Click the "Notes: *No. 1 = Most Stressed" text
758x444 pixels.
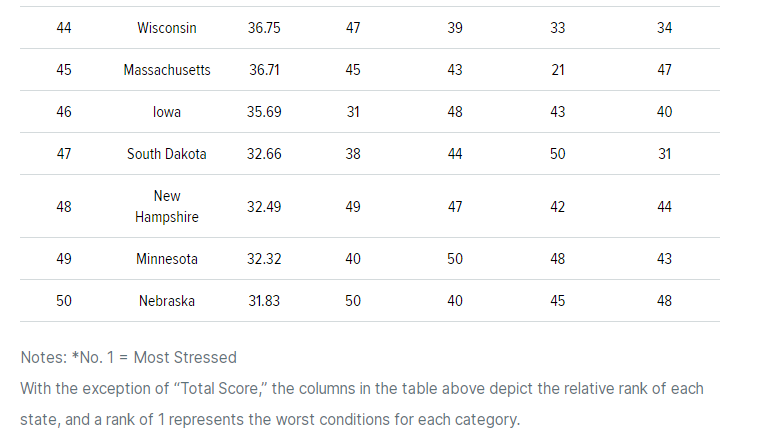coord(128,357)
